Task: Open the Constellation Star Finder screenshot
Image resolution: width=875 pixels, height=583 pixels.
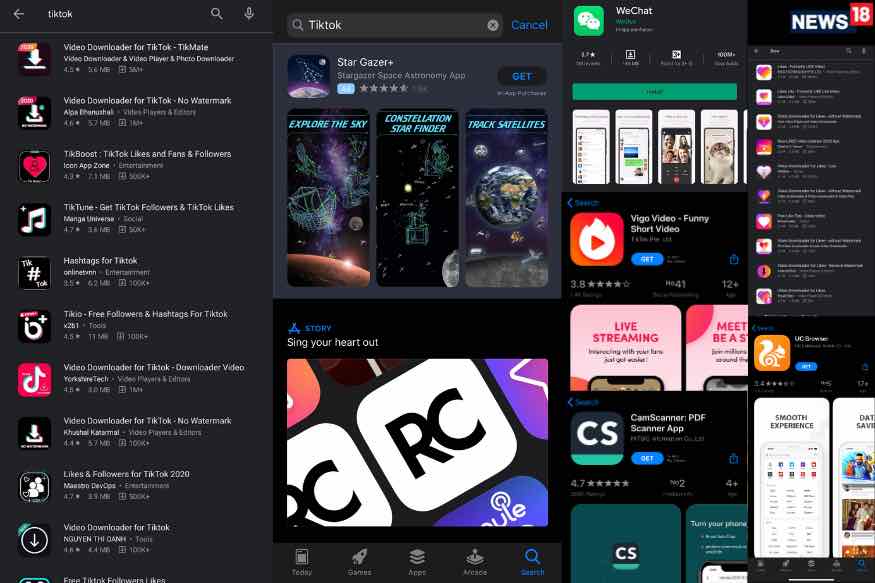Action: [417, 198]
